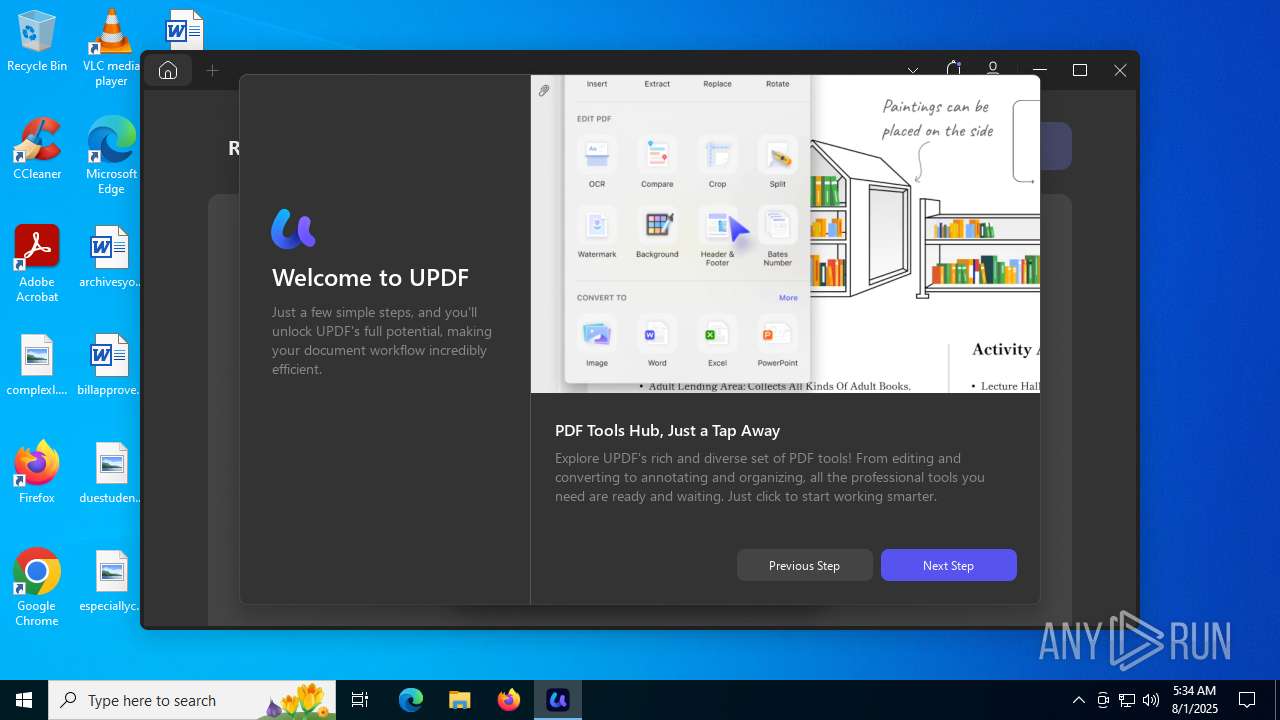
Task: Click the taskbar clock showing 5:34 AM
Action: pyautogui.click(x=1195, y=700)
